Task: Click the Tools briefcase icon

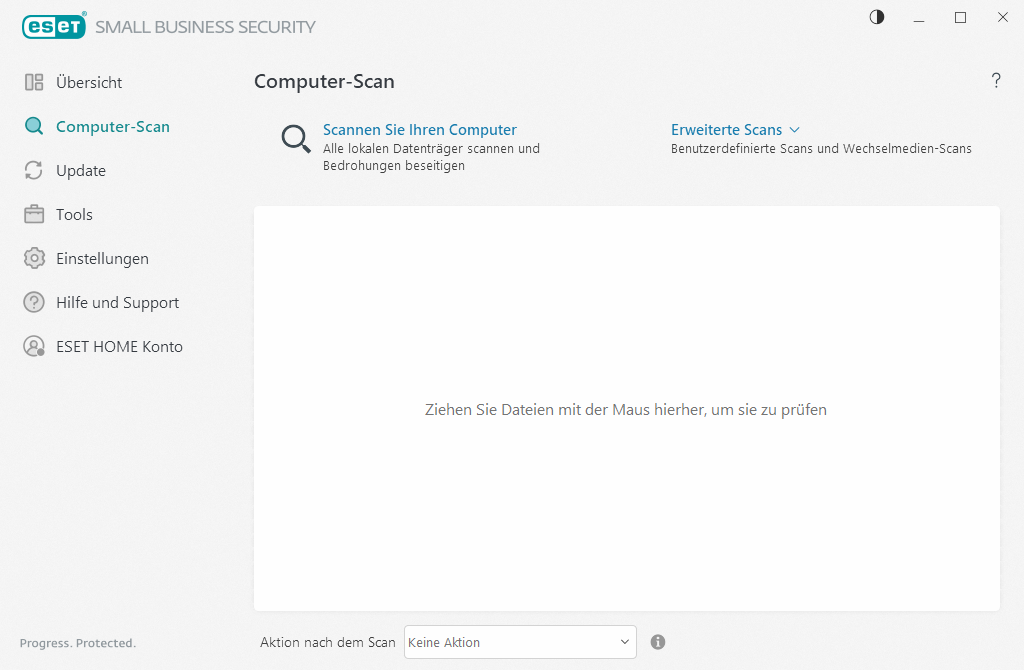Action: tap(34, 214)
